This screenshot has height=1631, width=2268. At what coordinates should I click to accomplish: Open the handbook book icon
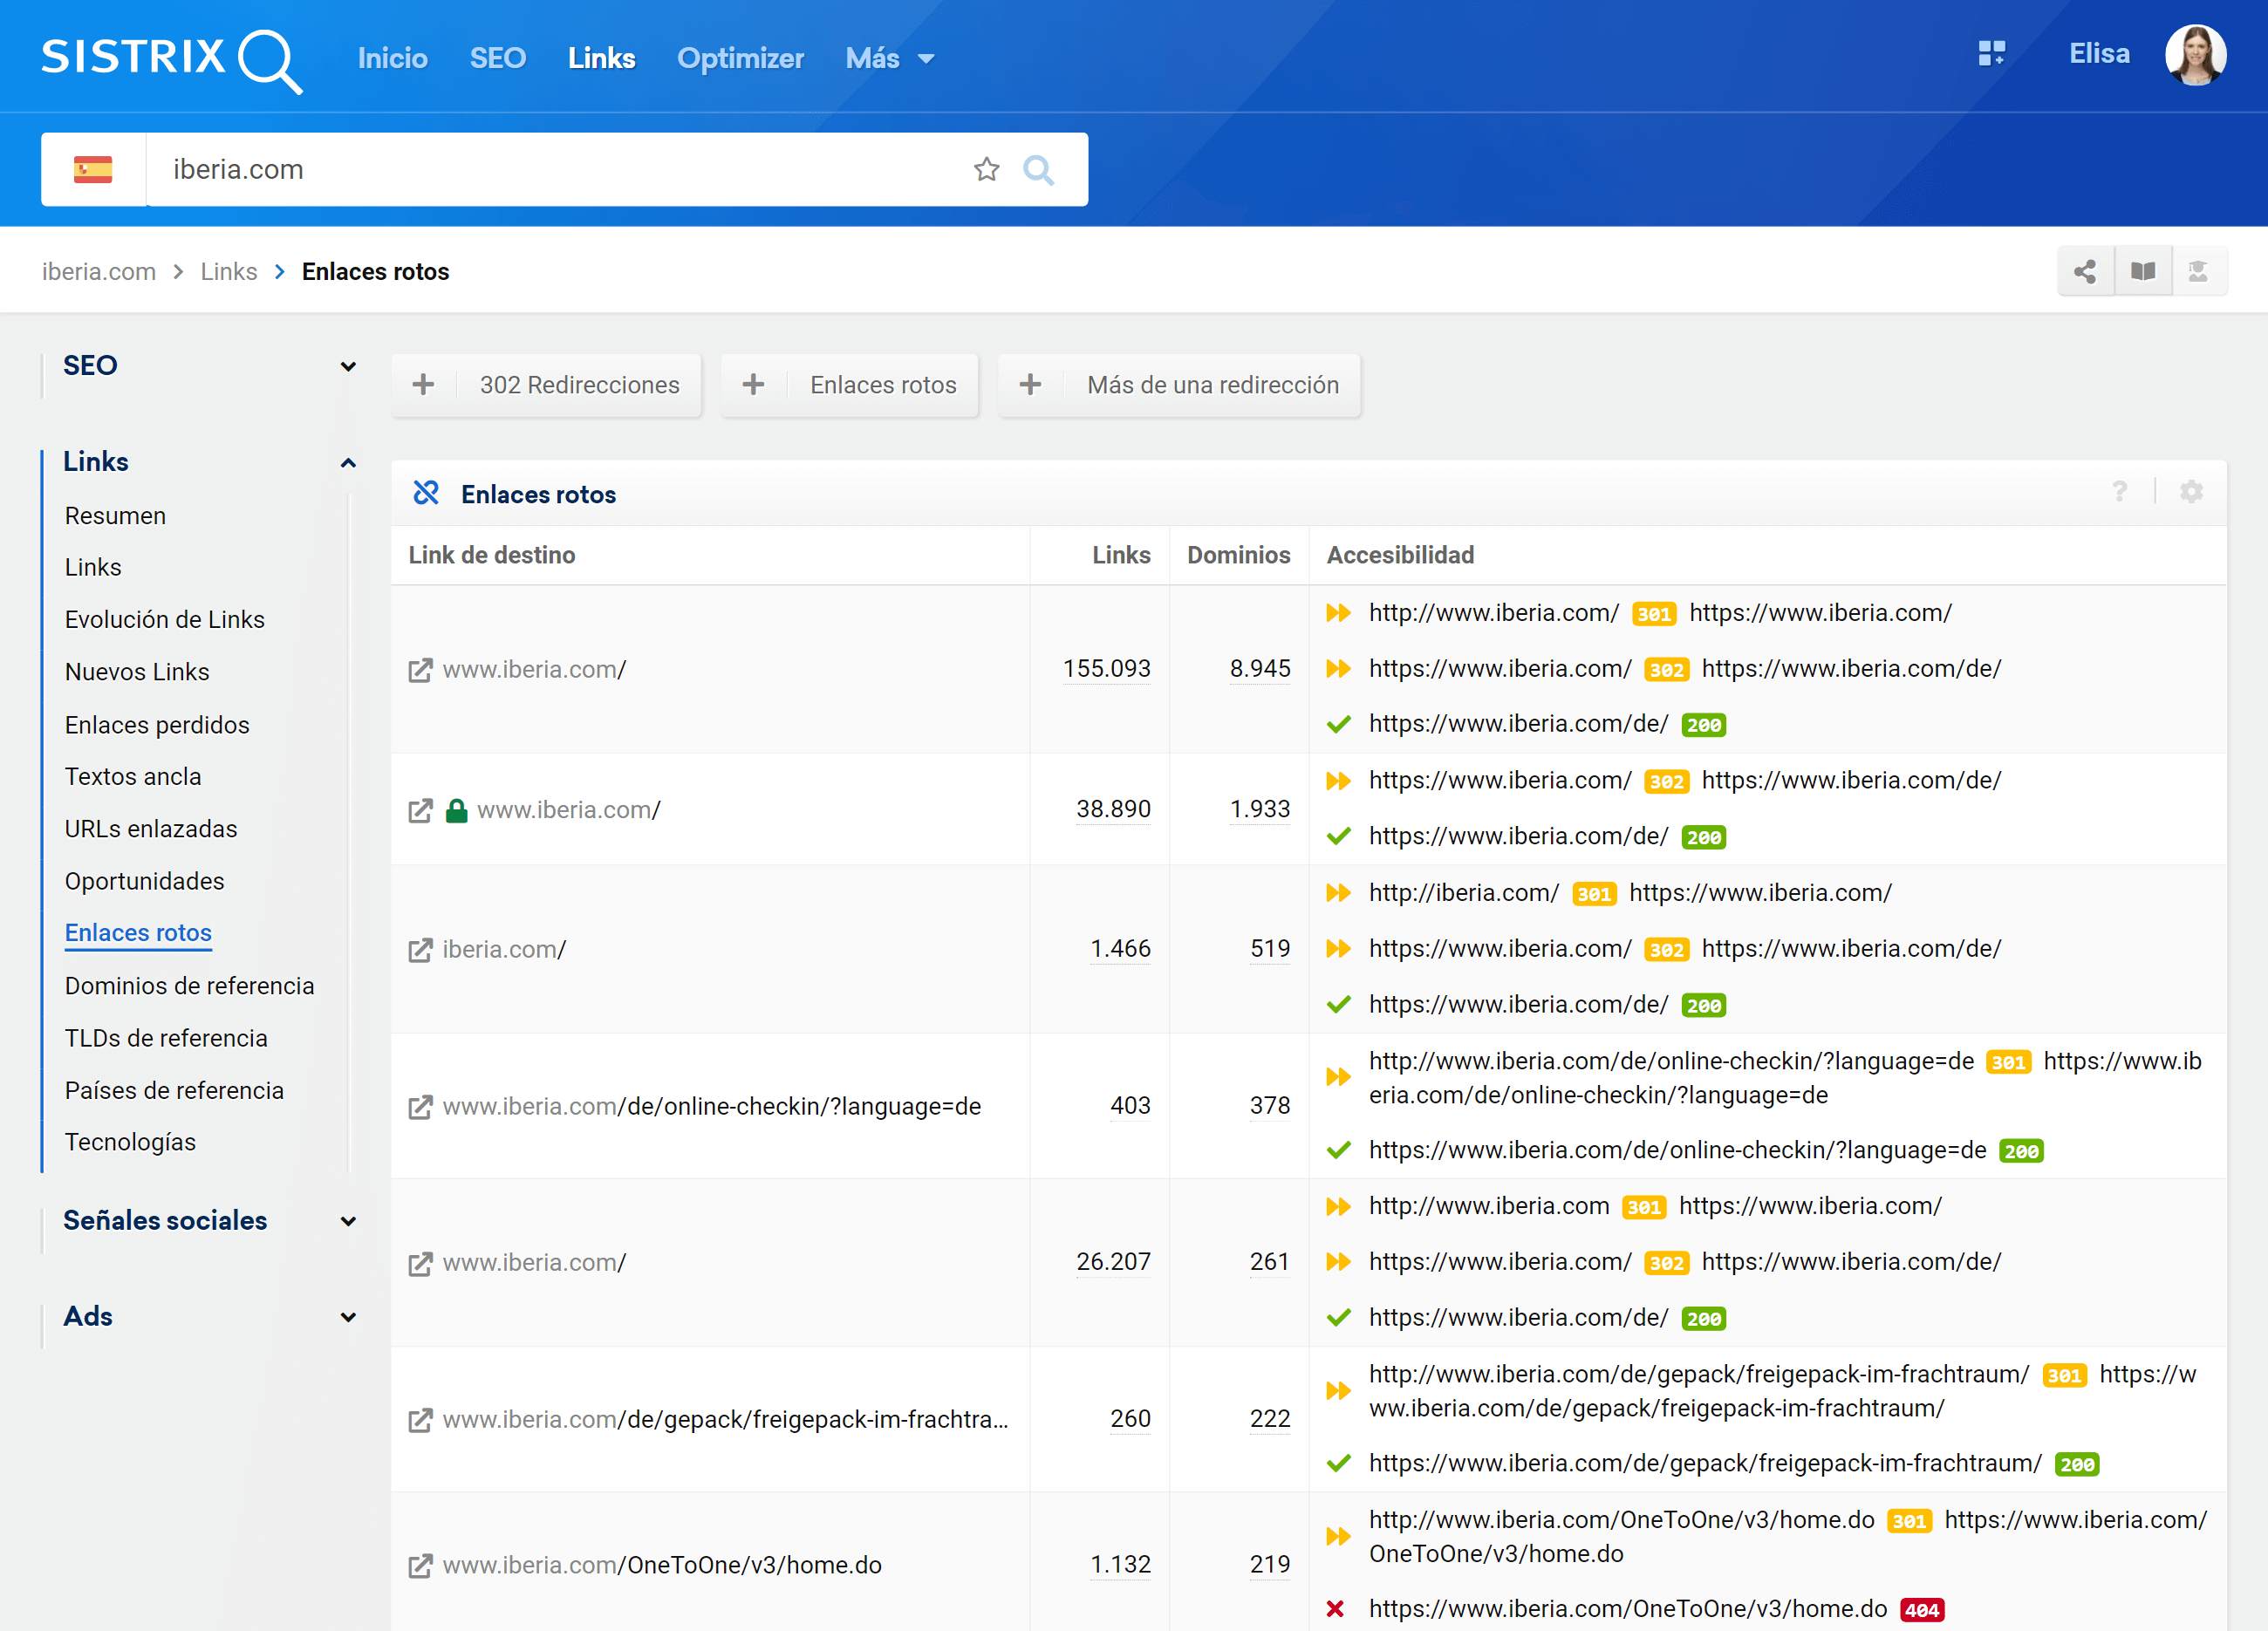tap(2142, 271)
